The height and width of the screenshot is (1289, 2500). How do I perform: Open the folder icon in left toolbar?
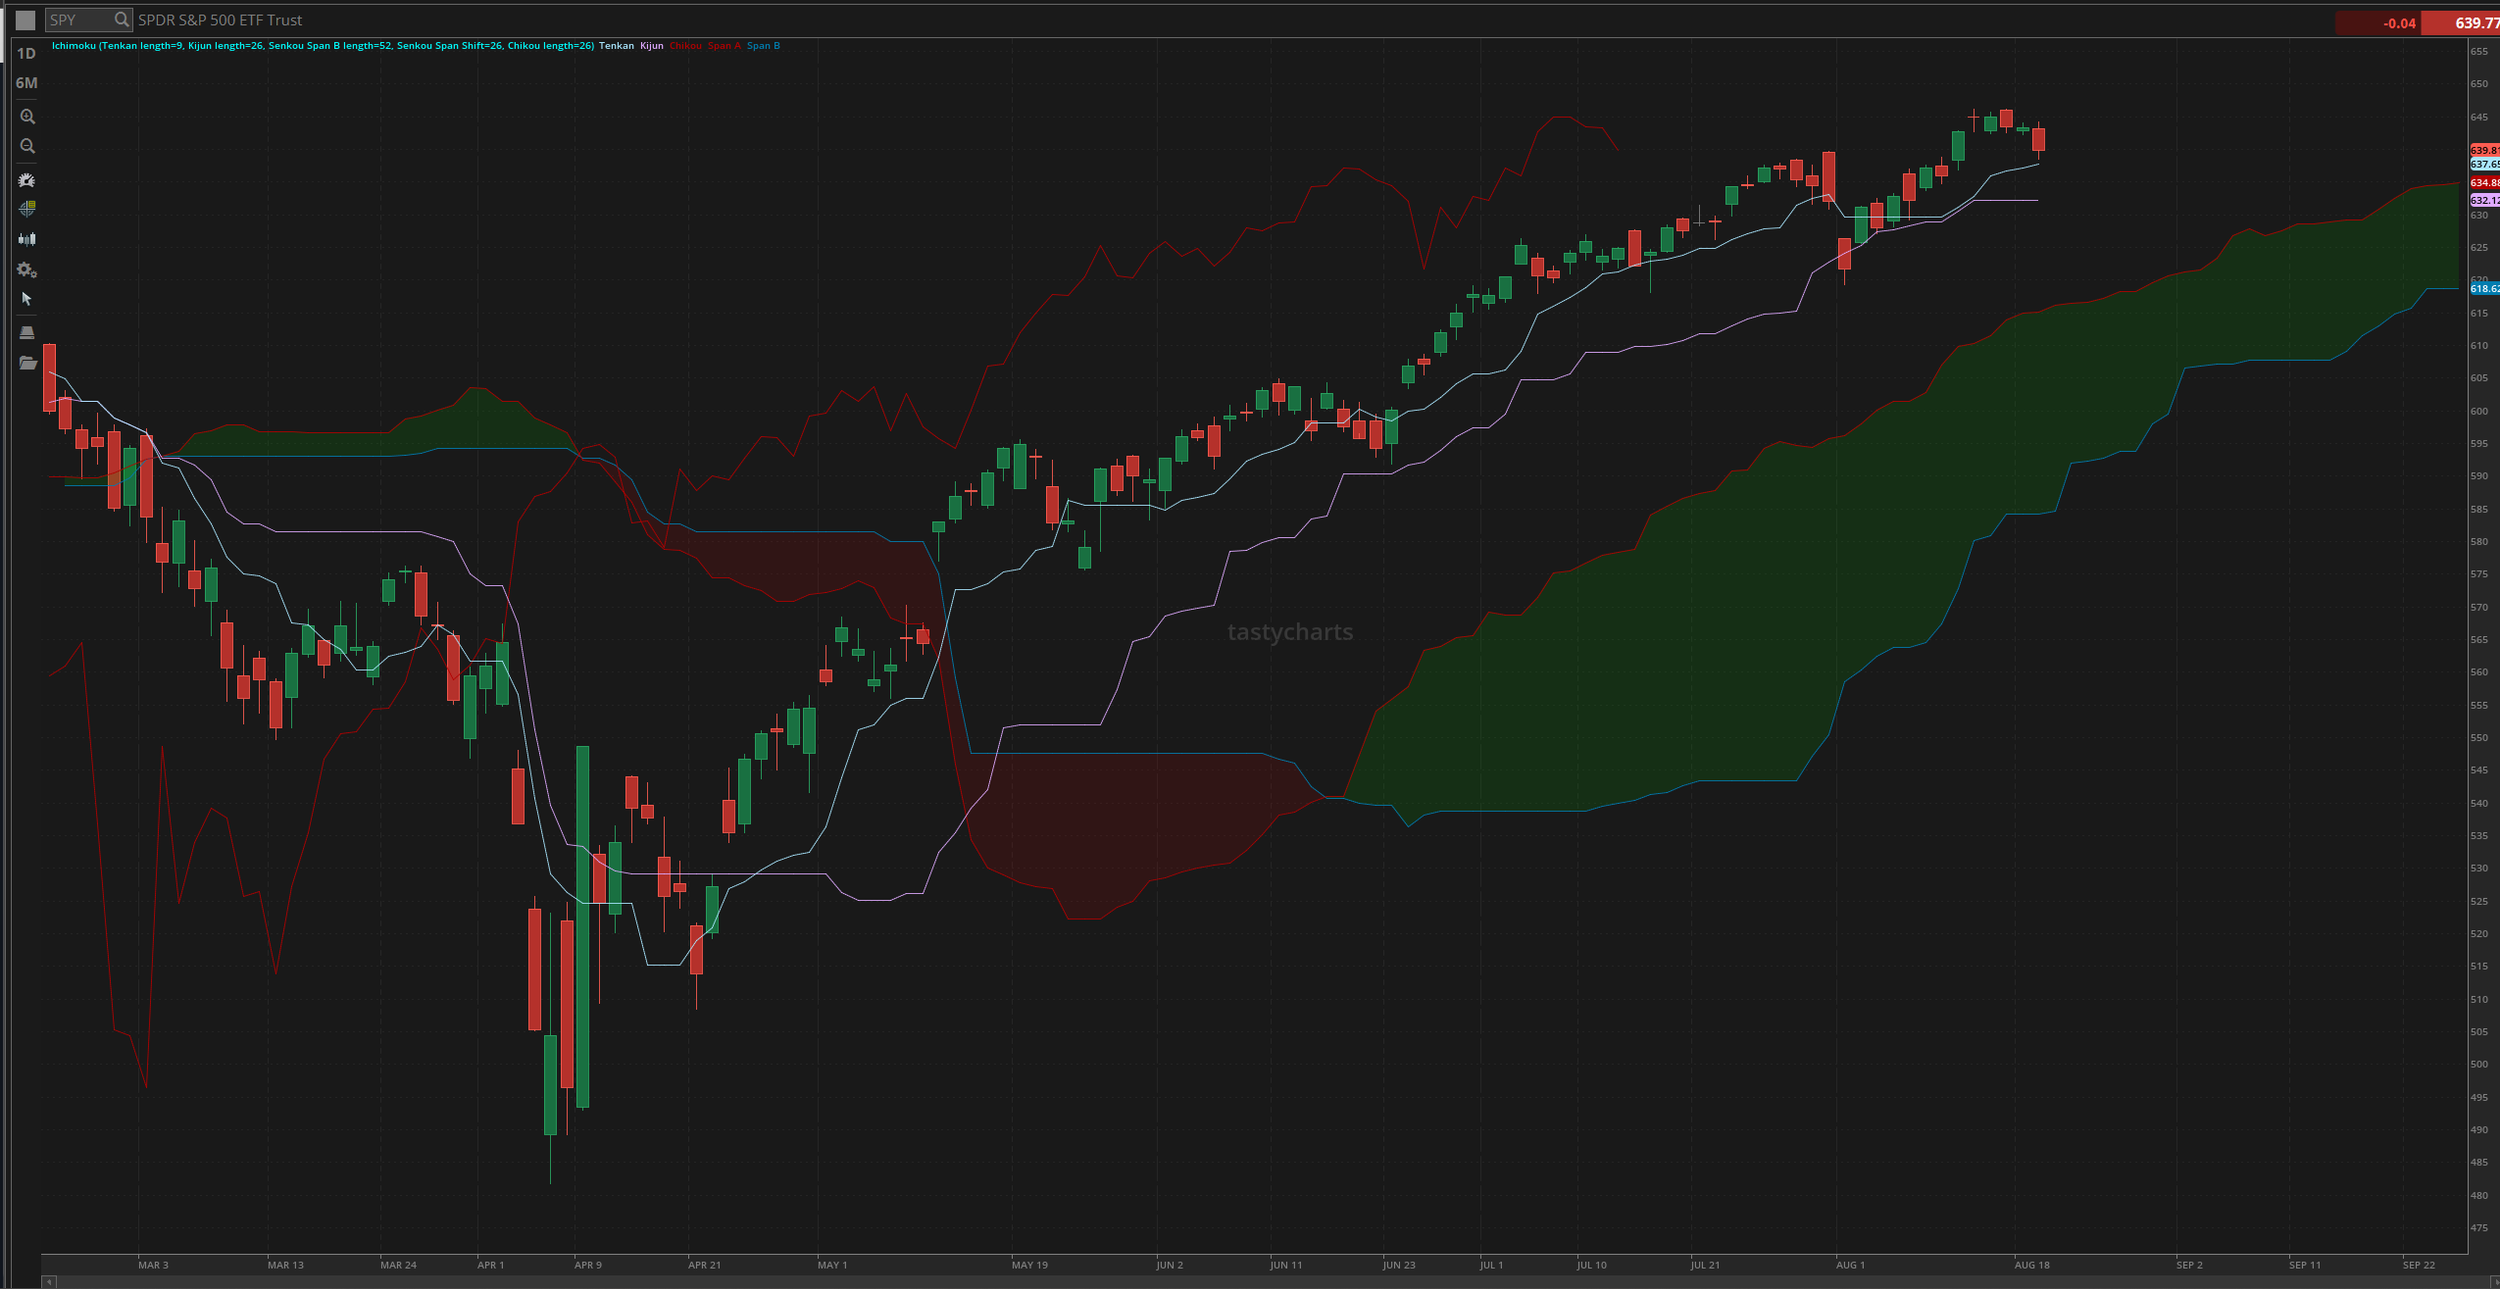[27, 363]
